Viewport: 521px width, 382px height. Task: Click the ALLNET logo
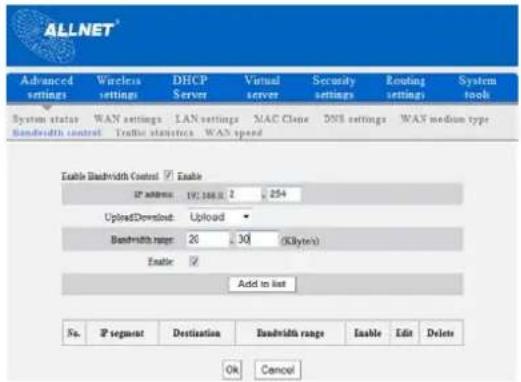(65, 35)
